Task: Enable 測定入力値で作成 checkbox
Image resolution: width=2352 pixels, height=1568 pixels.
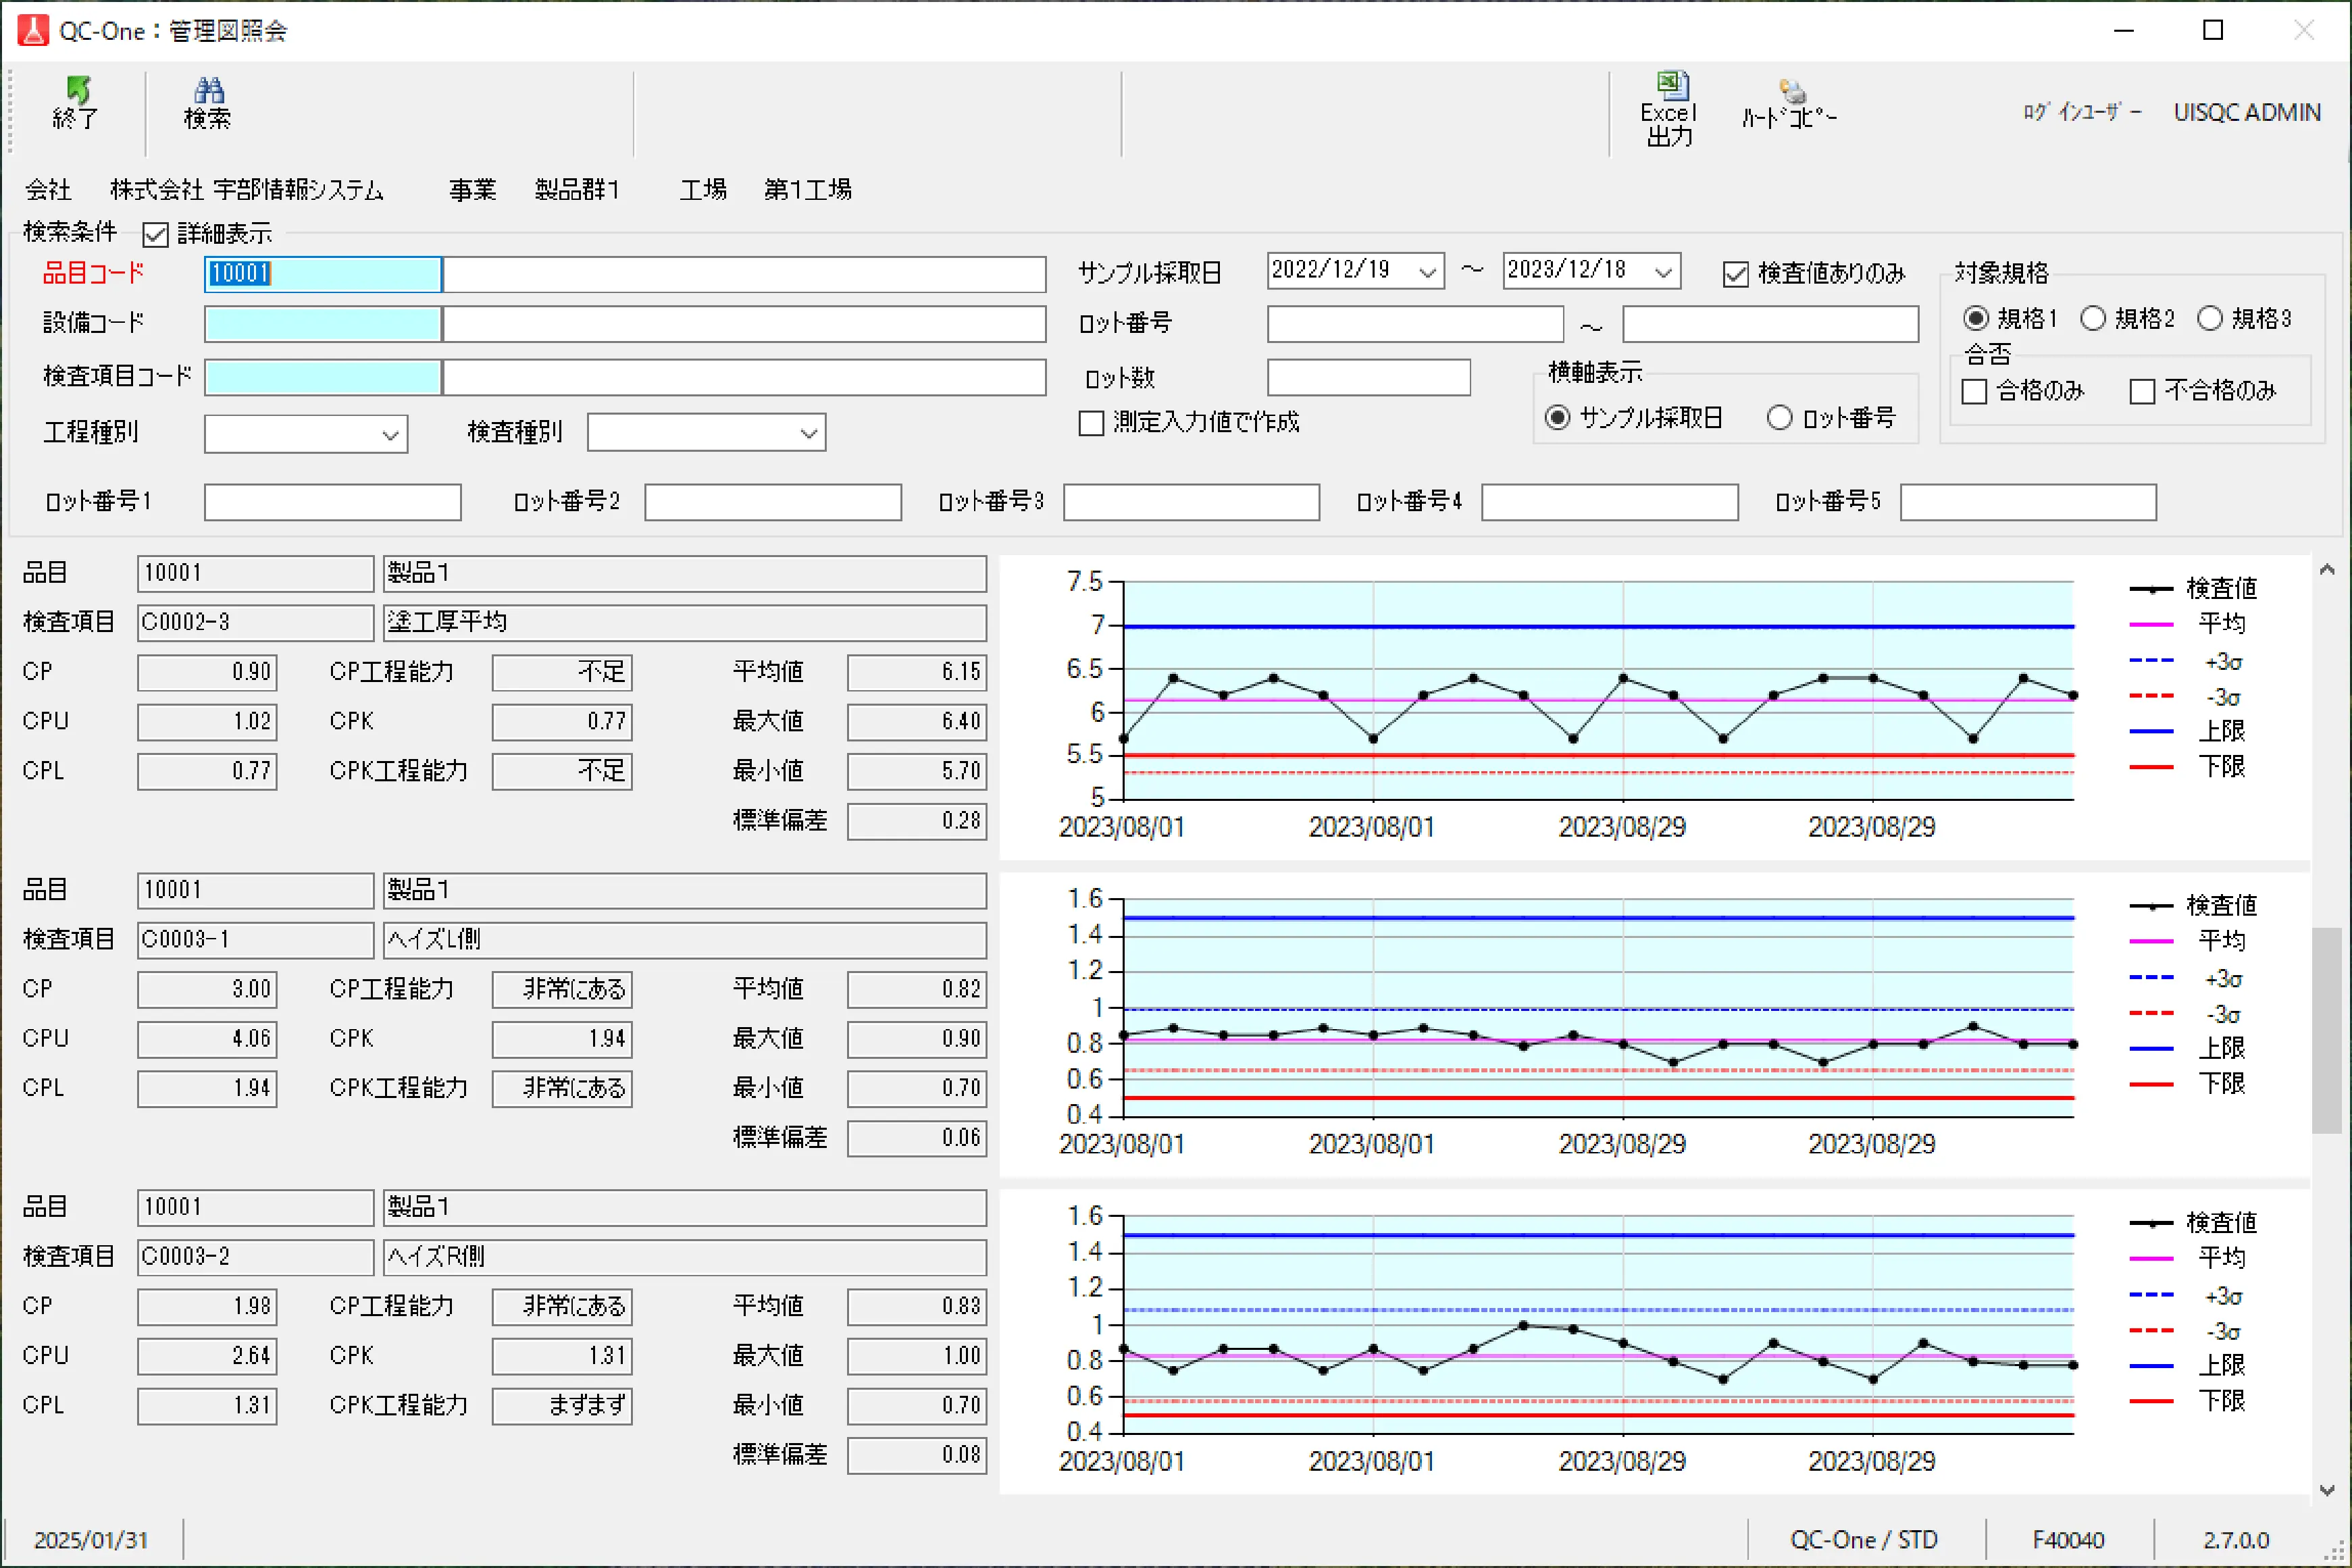Action: 1091,423
